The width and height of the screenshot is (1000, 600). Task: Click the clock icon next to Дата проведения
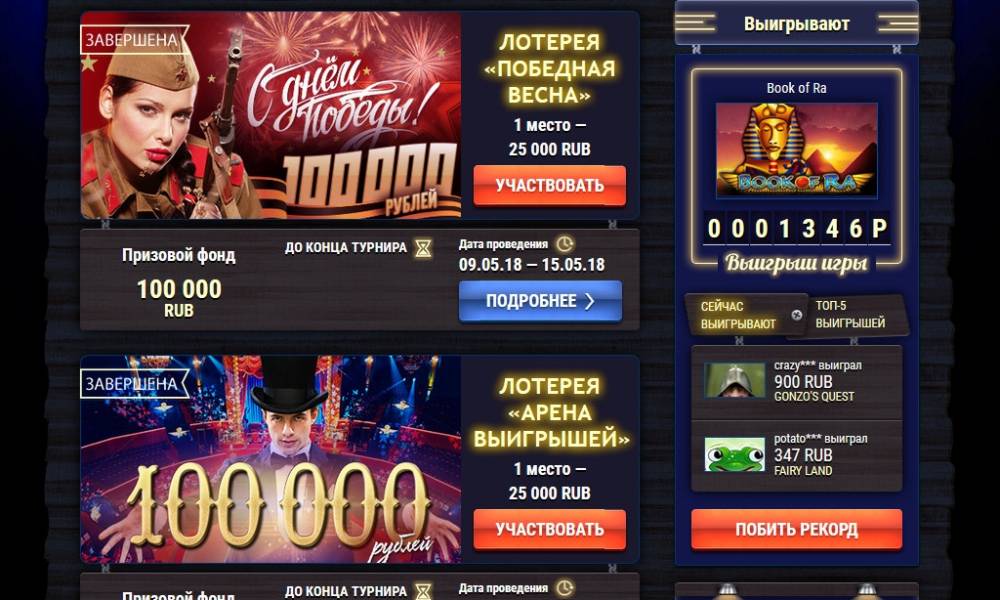[x=564, y=244]
